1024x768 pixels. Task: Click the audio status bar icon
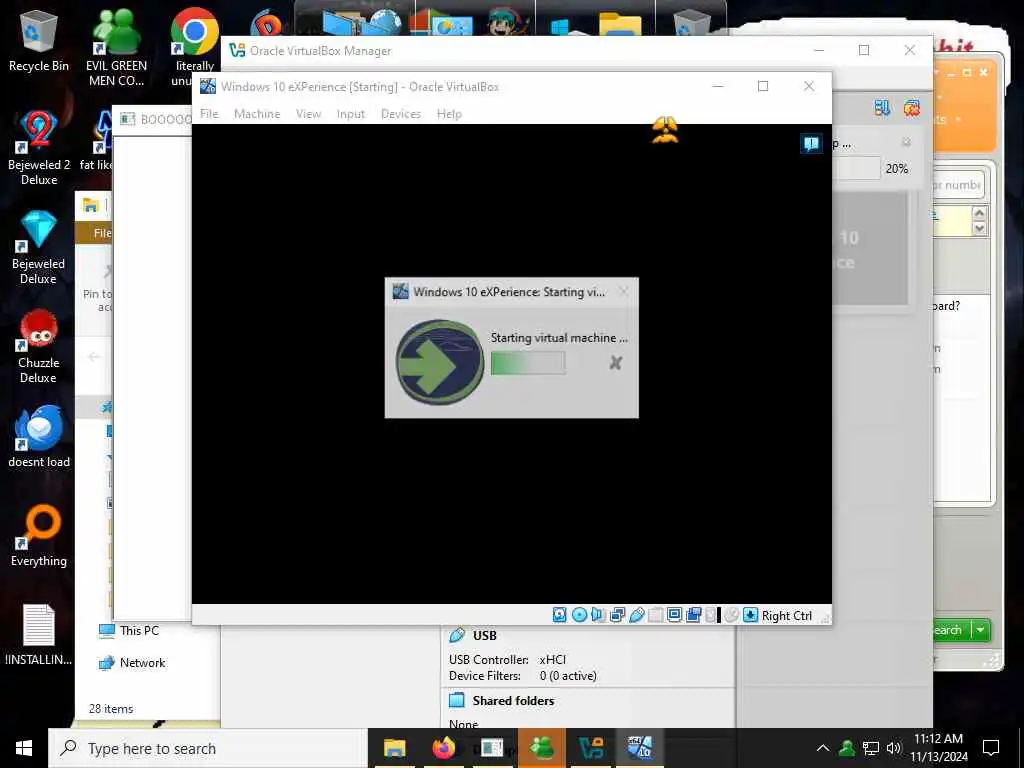(598, 615)
